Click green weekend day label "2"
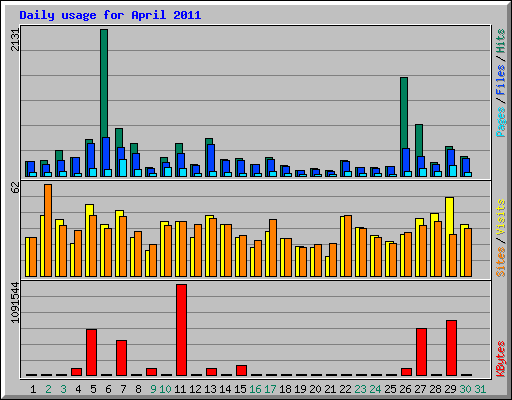The height and width of the screenshot is (400, 512). coord(48,389)
